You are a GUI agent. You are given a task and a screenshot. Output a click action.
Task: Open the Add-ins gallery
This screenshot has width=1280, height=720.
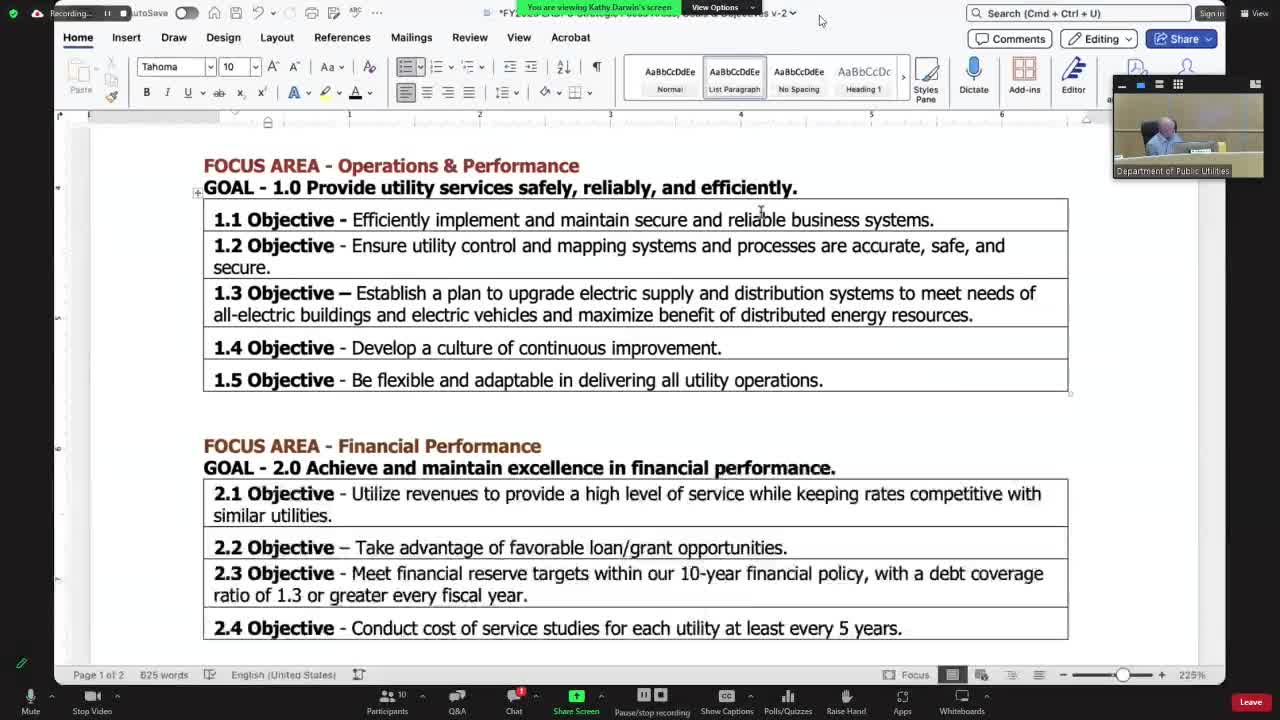[1024, 76]
